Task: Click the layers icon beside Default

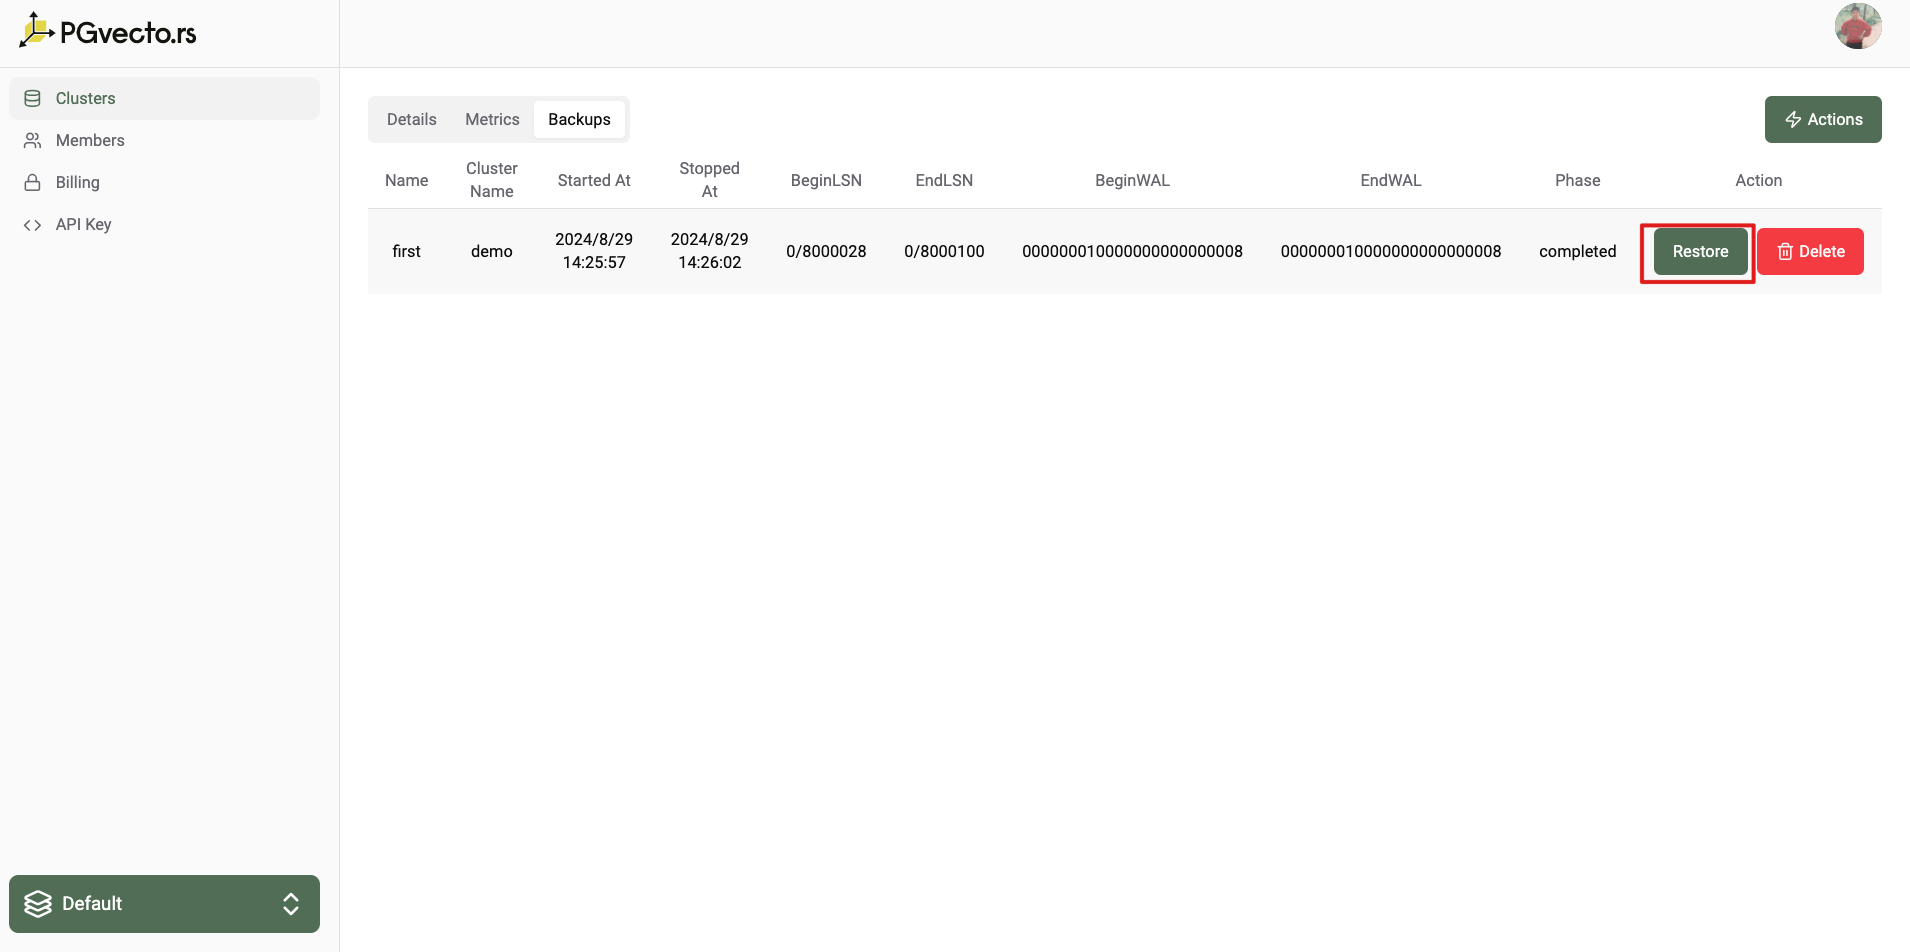Action: pyautogui.click(x=38, y=904)
